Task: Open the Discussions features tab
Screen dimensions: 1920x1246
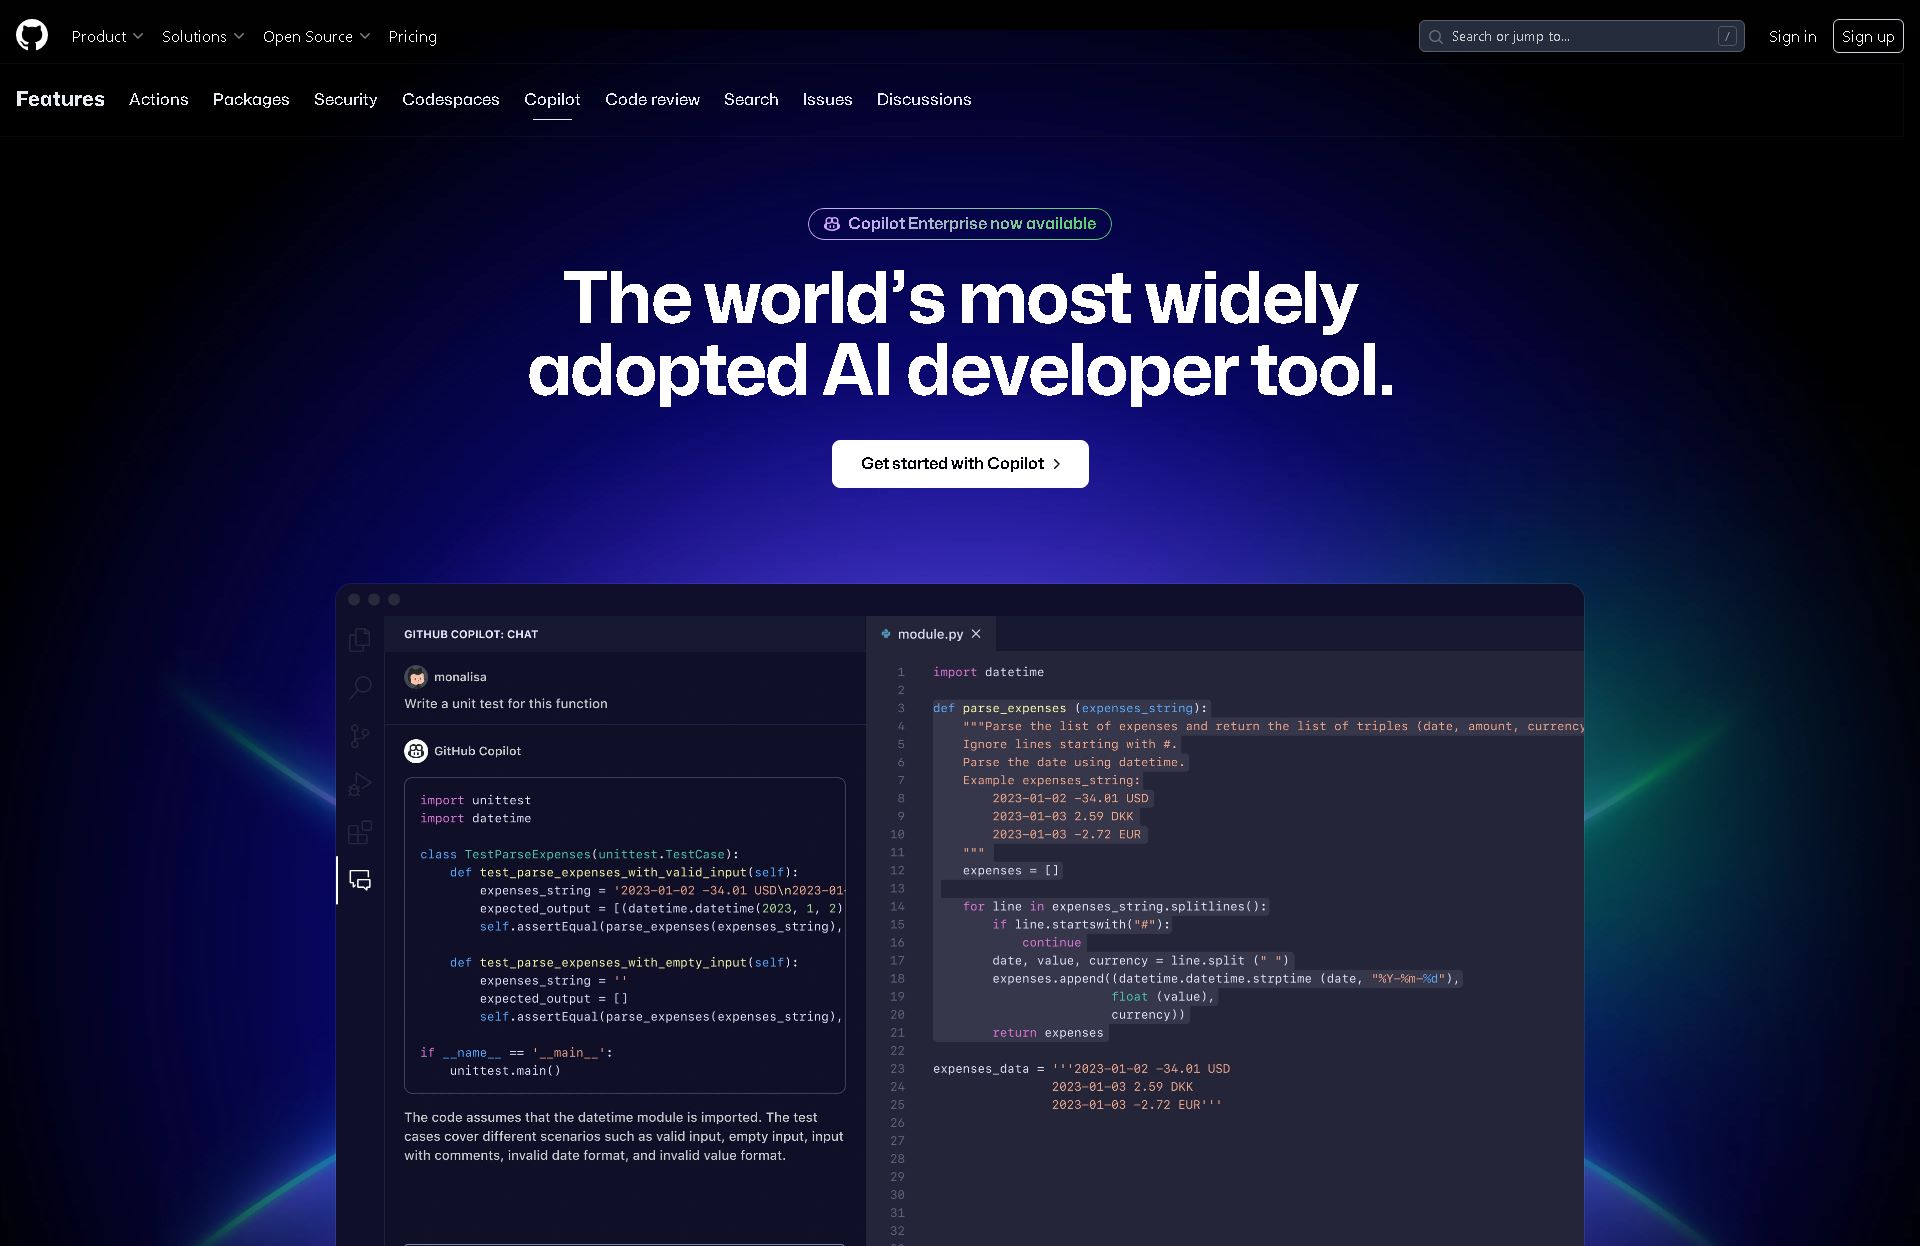Action: tap(924, 99)
